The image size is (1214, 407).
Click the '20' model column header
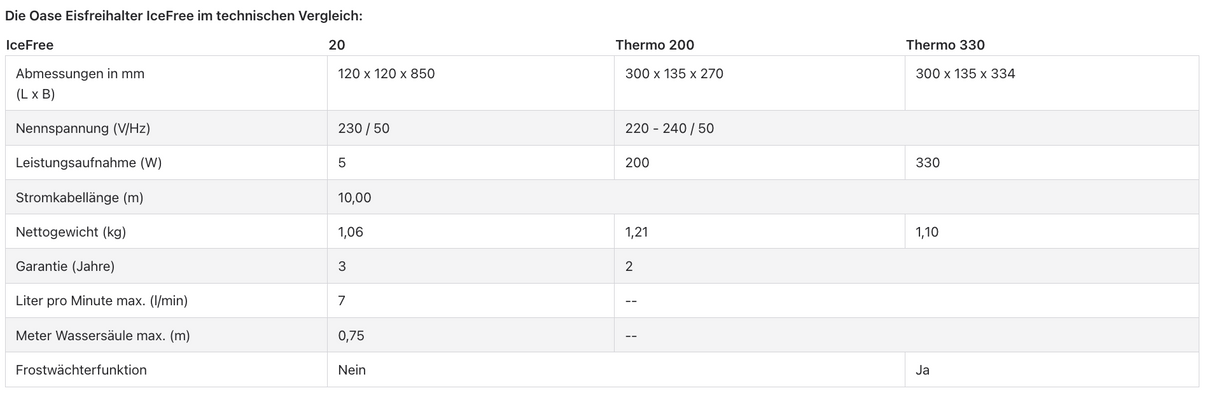[337, 45]
